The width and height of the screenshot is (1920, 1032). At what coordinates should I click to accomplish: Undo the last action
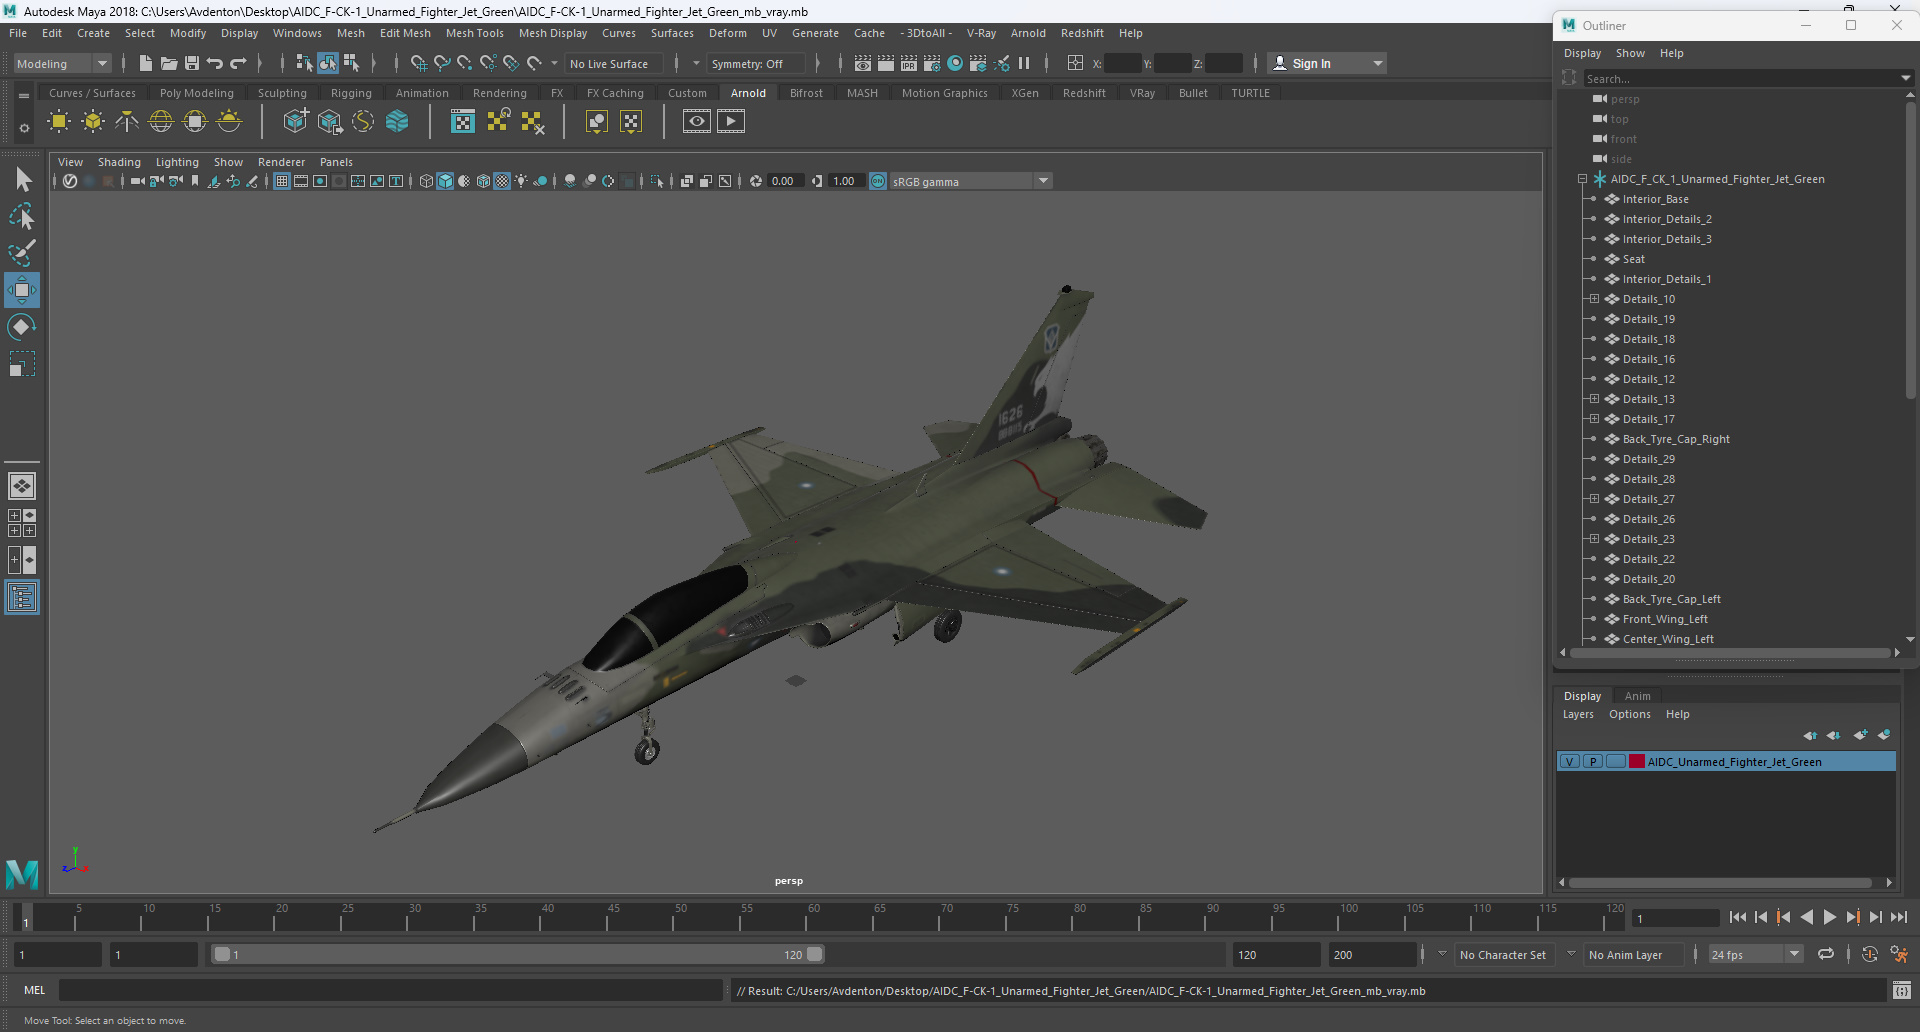coord(214,63)
